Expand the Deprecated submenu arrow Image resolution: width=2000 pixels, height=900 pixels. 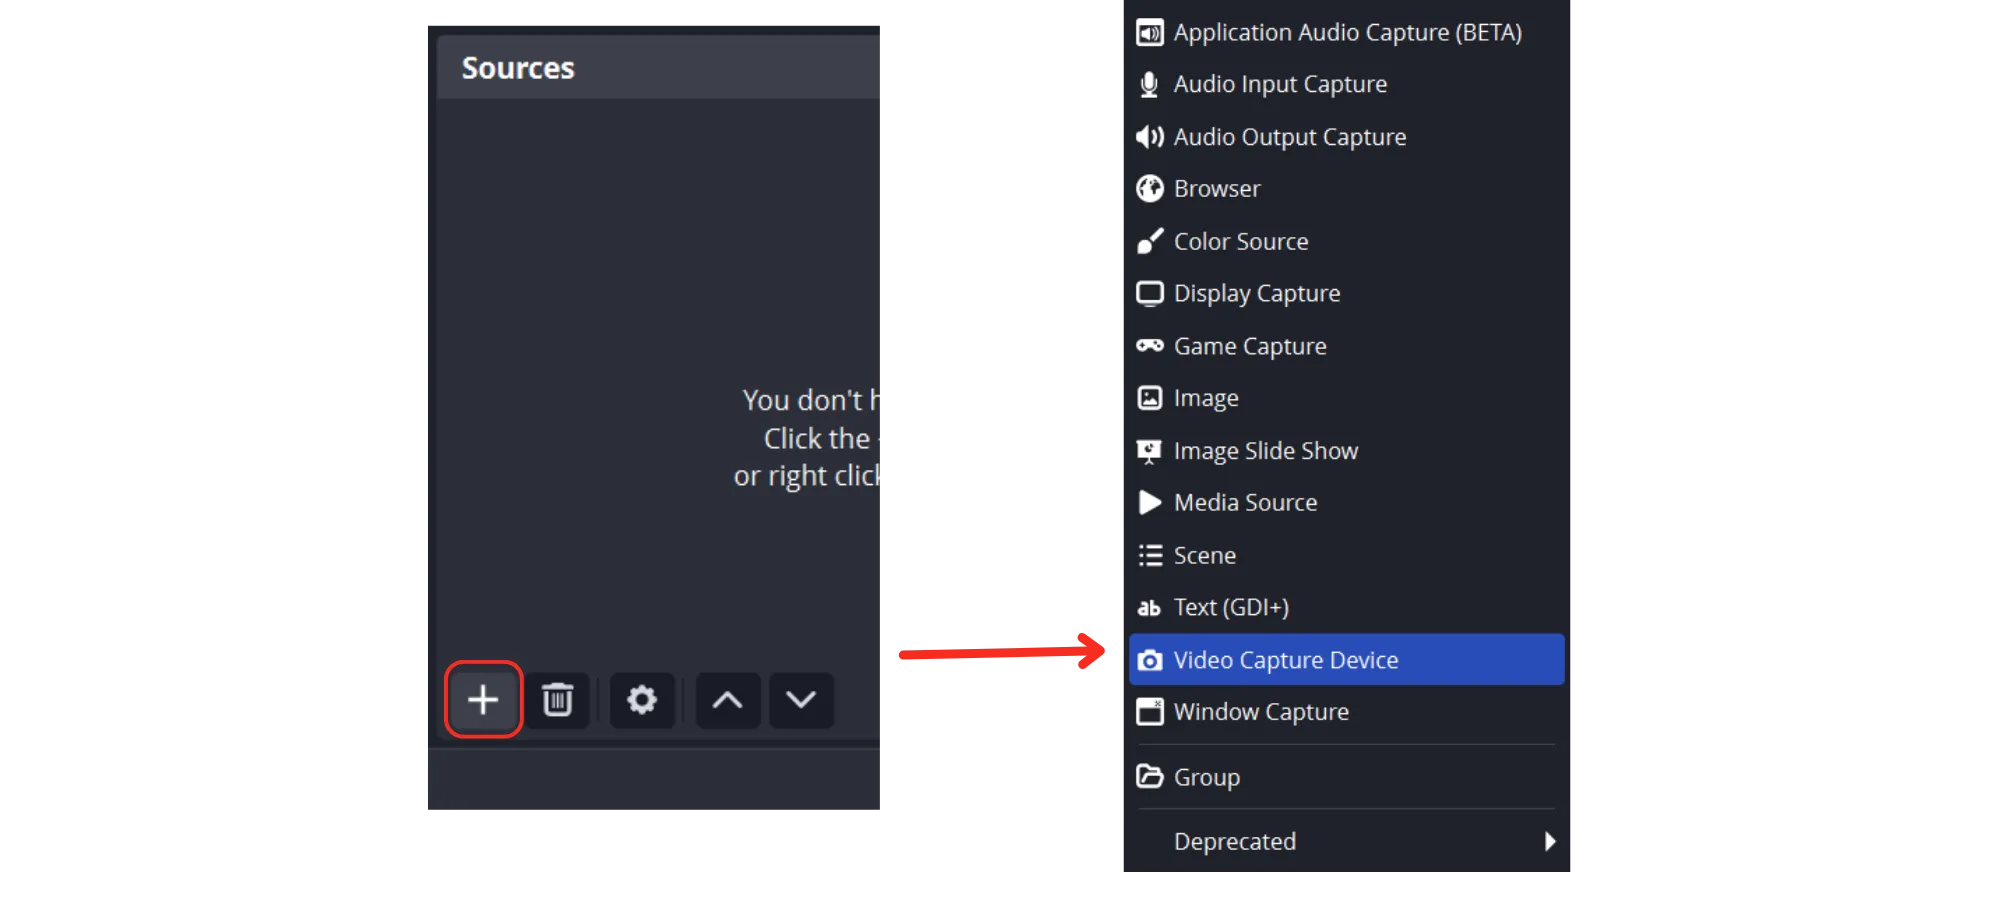[x=1550, y=841]
